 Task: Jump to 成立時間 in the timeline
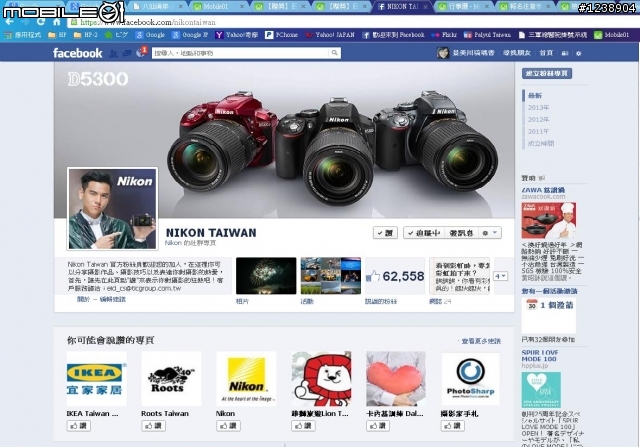[541, 143]
